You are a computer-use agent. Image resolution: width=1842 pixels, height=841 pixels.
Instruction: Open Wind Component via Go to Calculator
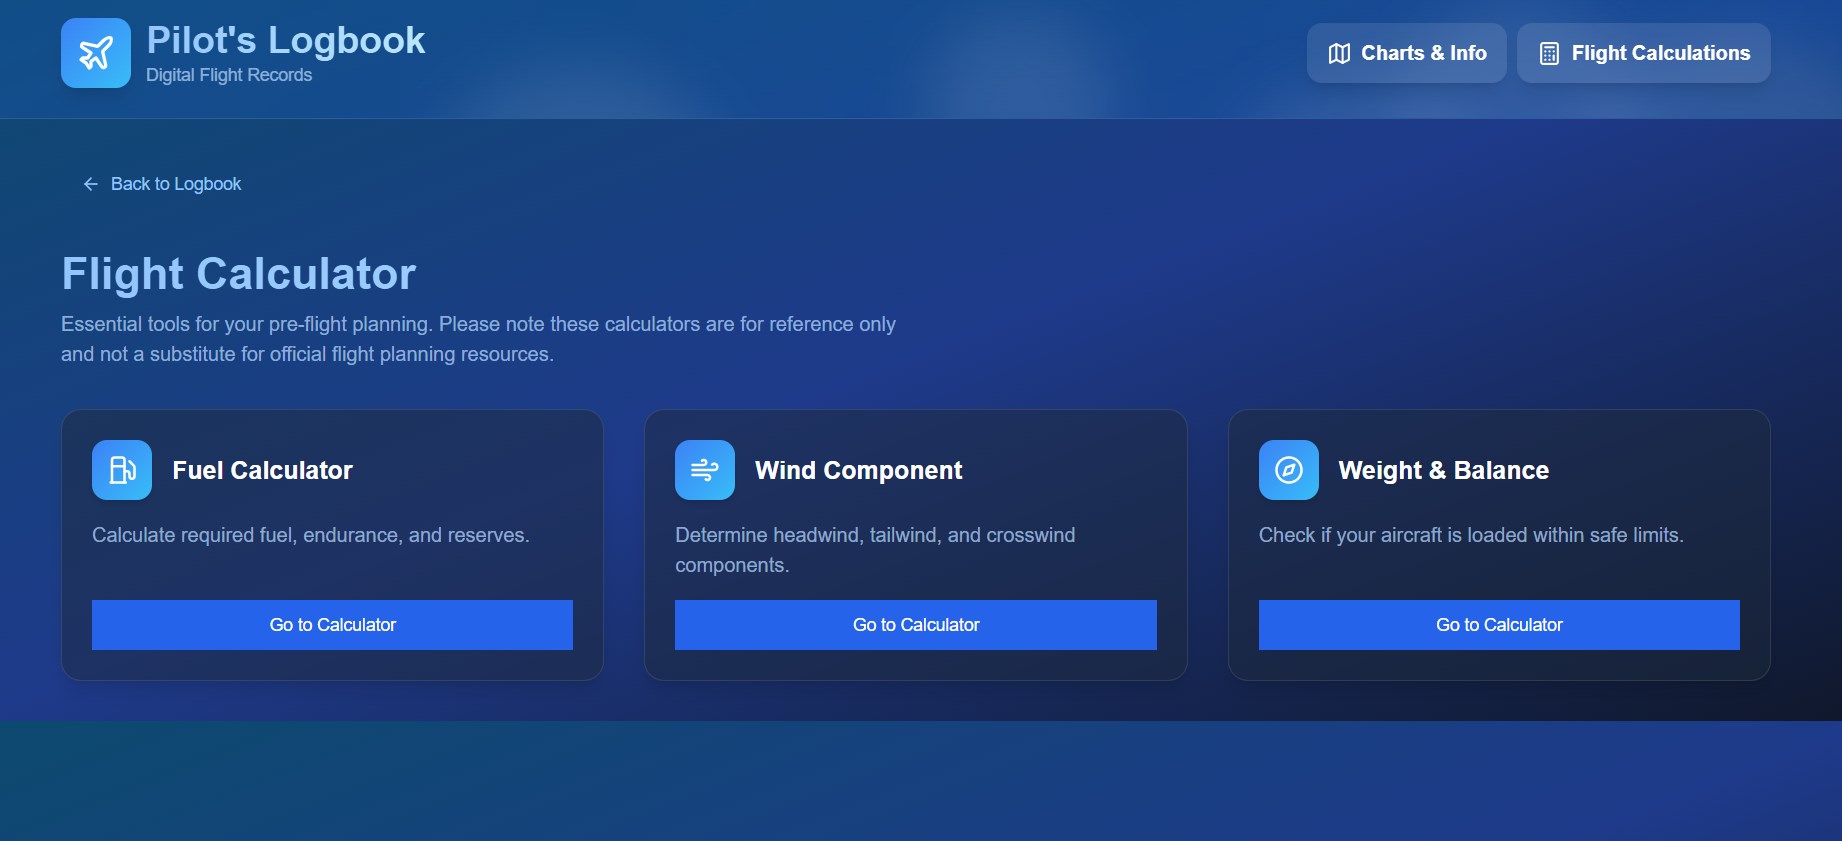[x=916, y=625]
